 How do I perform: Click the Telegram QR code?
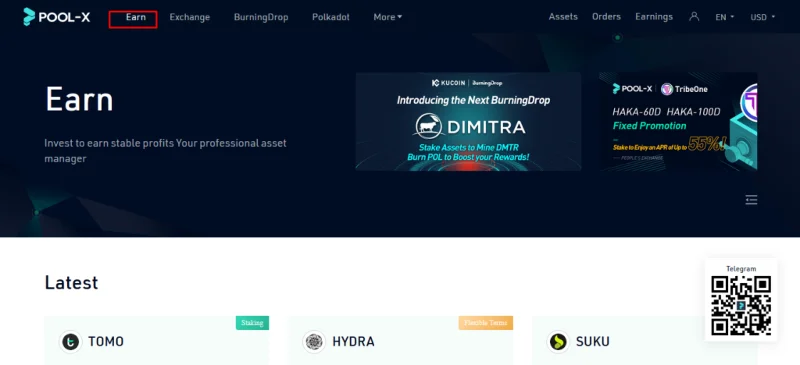click(741, 305)
